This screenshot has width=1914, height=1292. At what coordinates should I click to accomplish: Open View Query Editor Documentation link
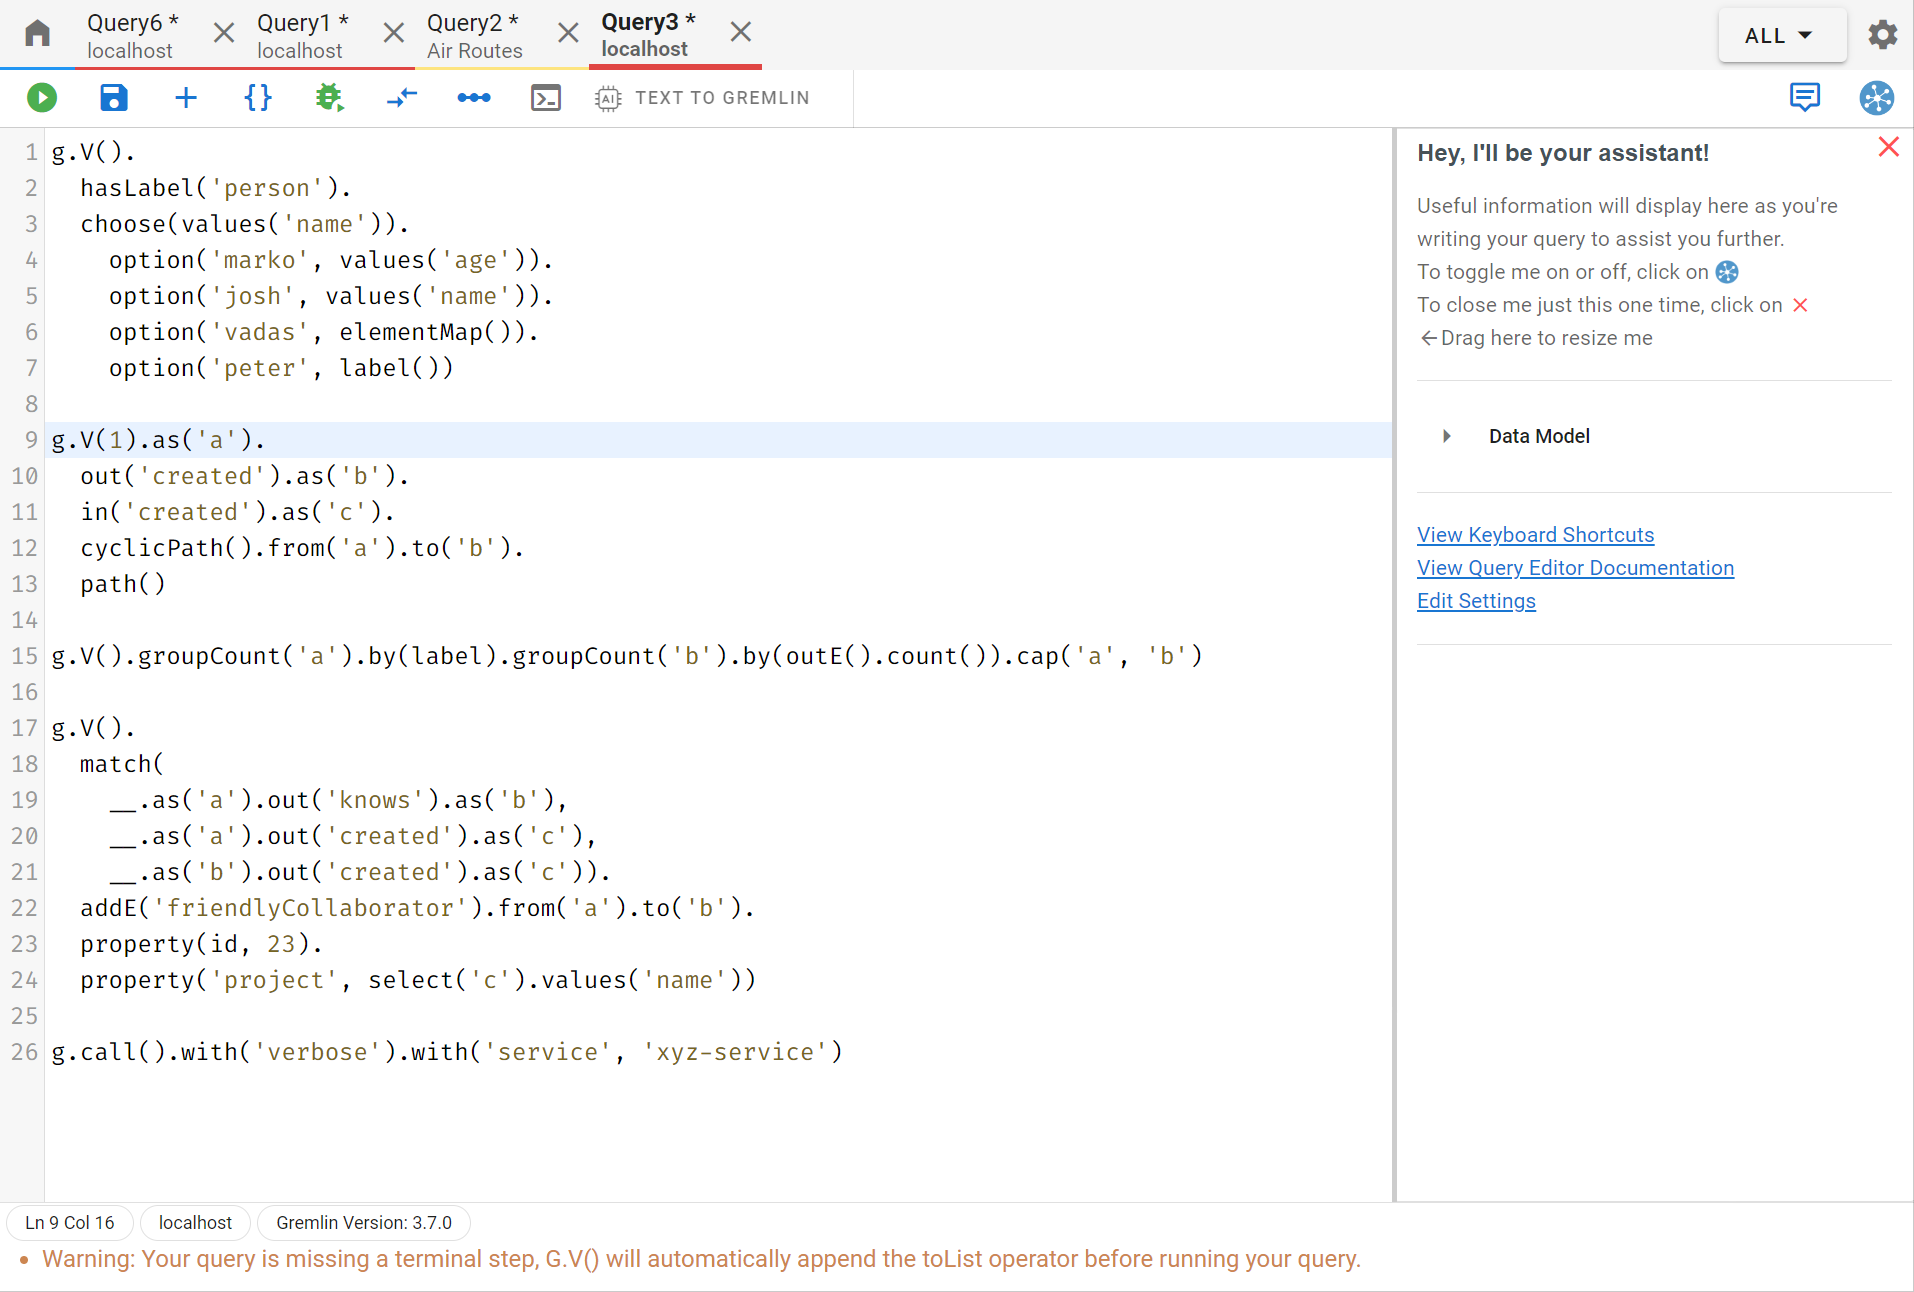point(1575,568)
